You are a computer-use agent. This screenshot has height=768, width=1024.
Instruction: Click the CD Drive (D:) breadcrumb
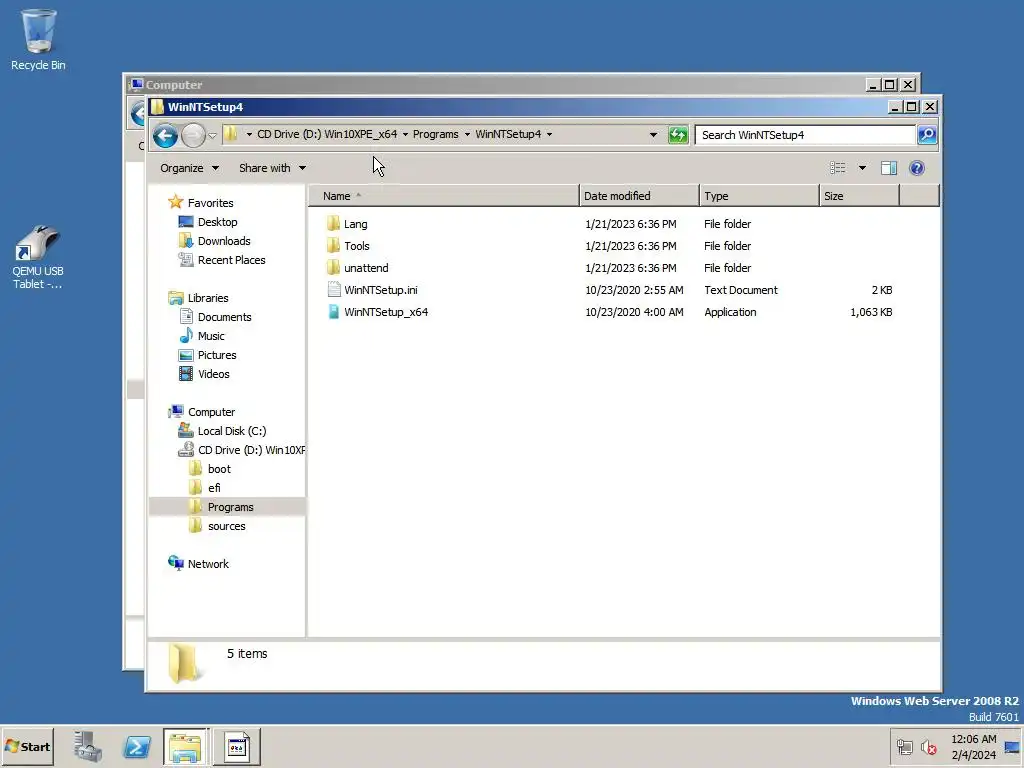click(327, 135)
